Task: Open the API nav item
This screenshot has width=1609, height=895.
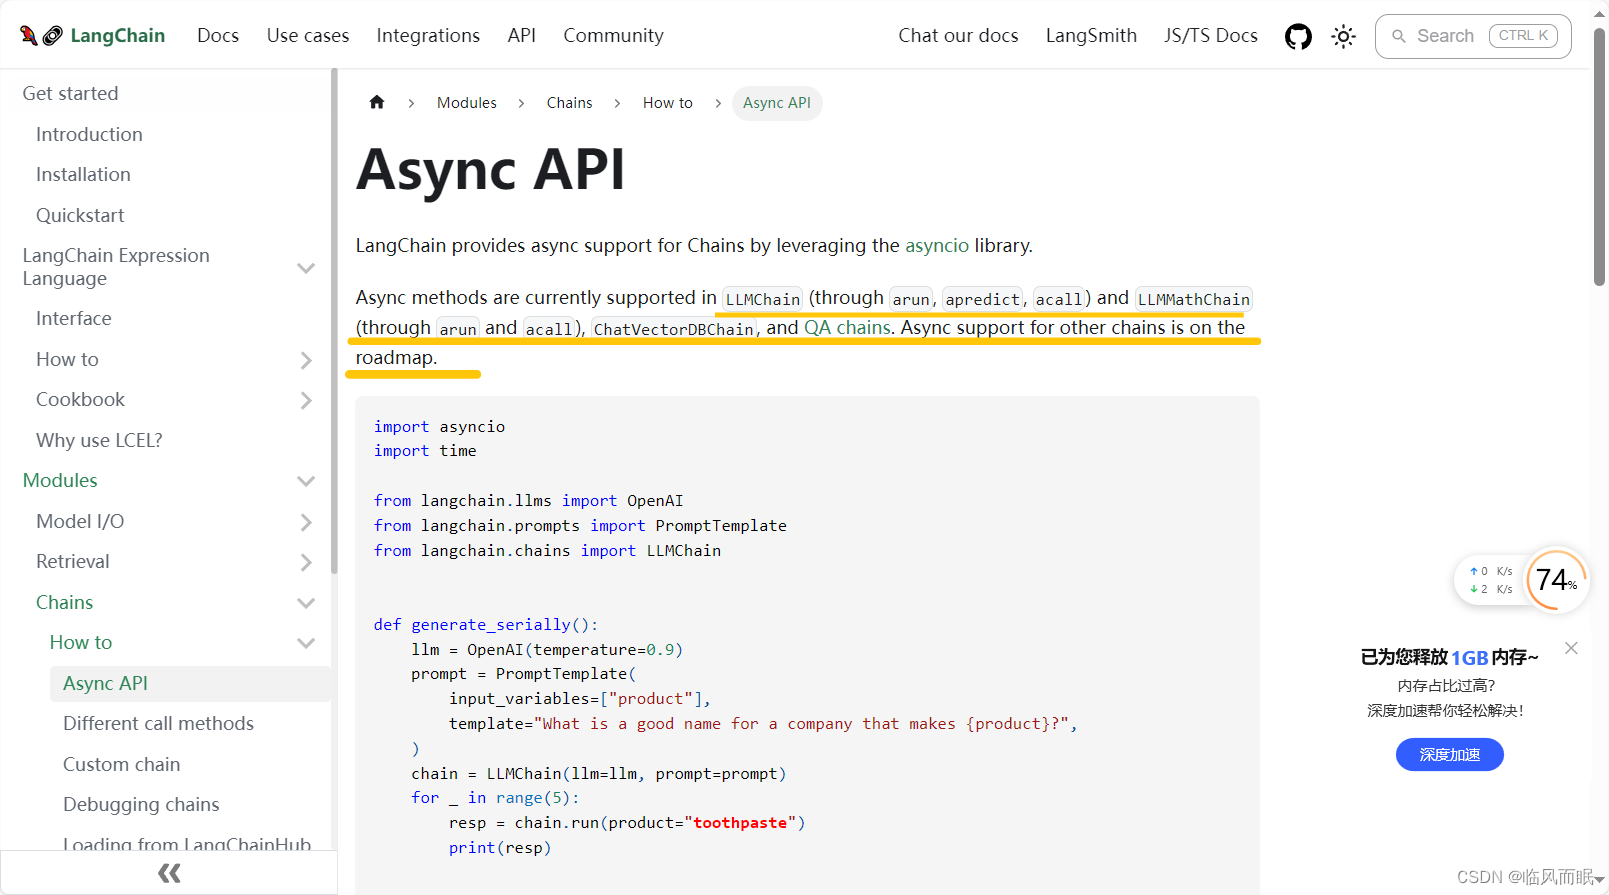Action: coord(522,36)
